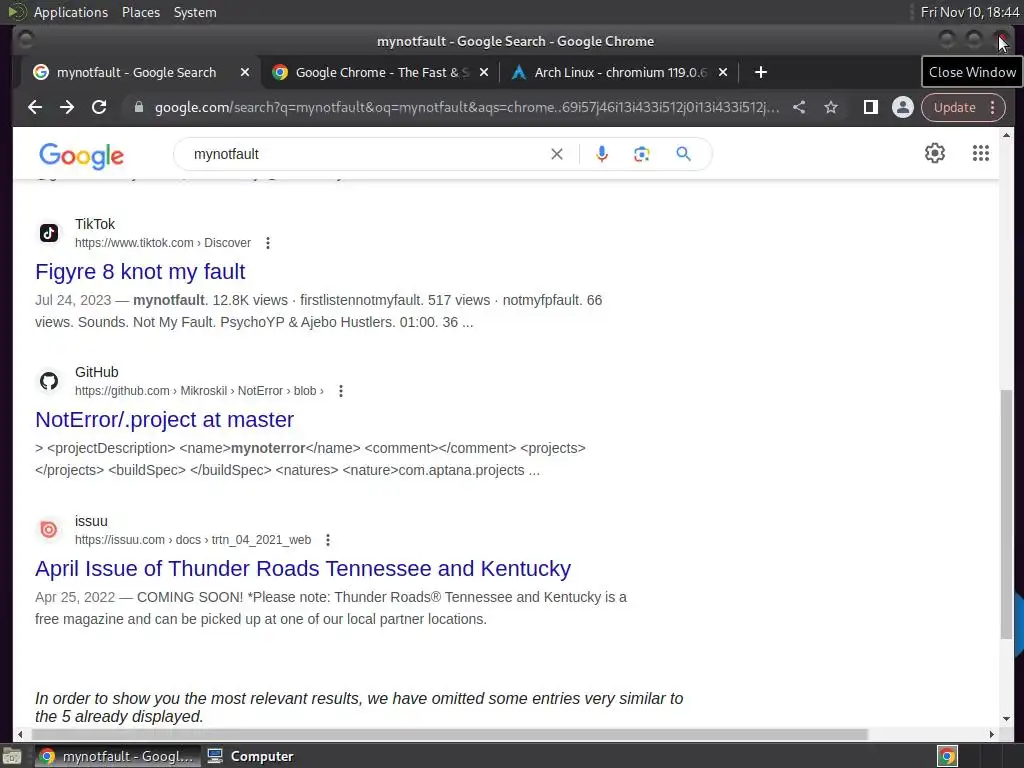
Task: Click the issuu result favicon
Action: tap(49, 530)
